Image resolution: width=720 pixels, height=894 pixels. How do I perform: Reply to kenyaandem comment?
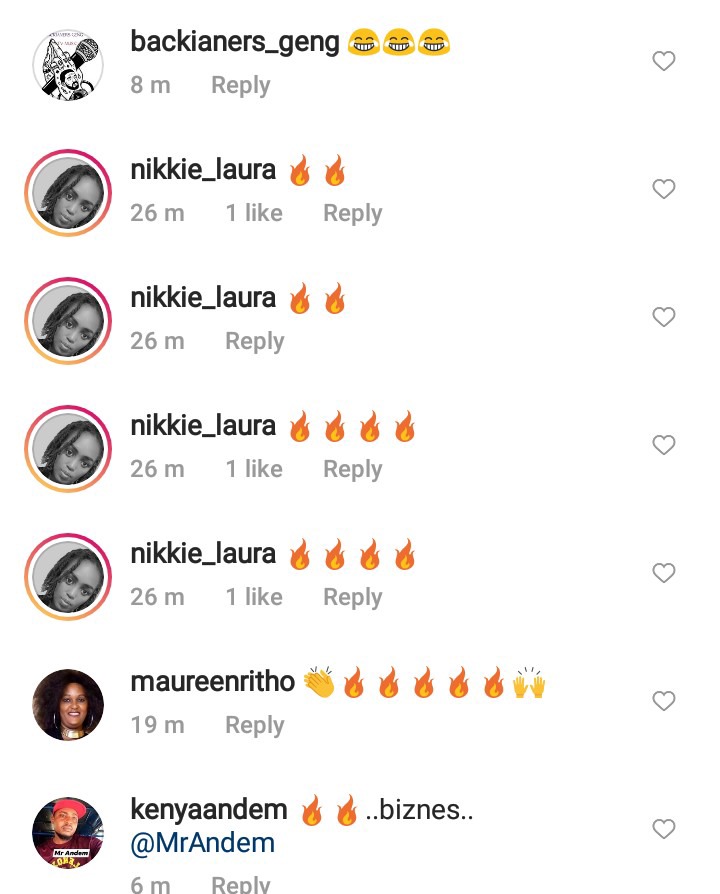(241, 884)
